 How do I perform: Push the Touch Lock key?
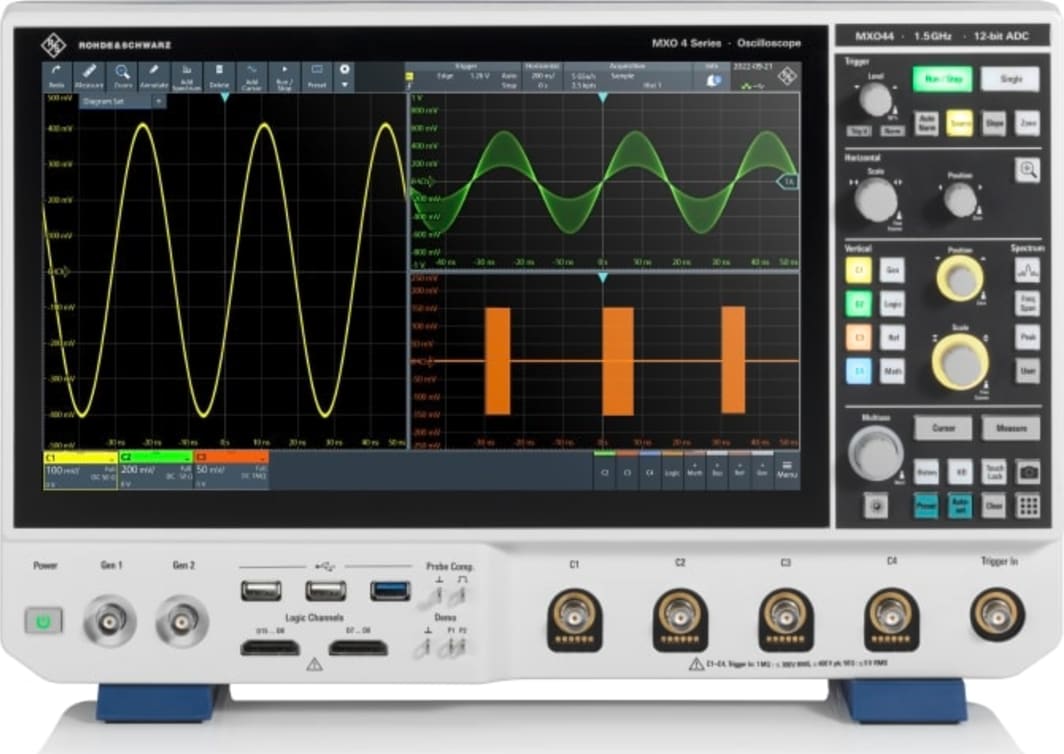tap(993, 472)
